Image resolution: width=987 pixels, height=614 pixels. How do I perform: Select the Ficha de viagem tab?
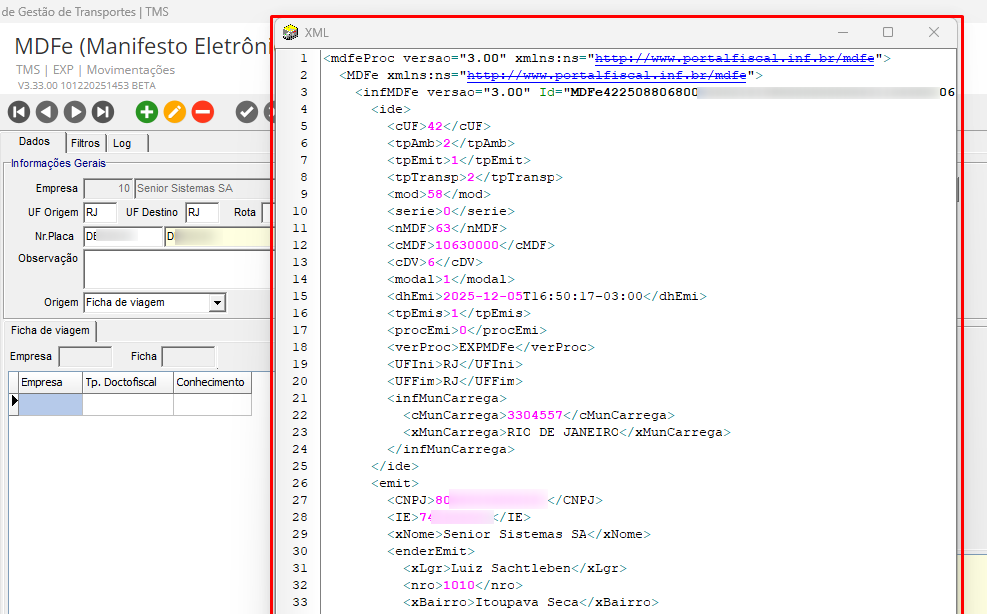[x=50, y=331]
